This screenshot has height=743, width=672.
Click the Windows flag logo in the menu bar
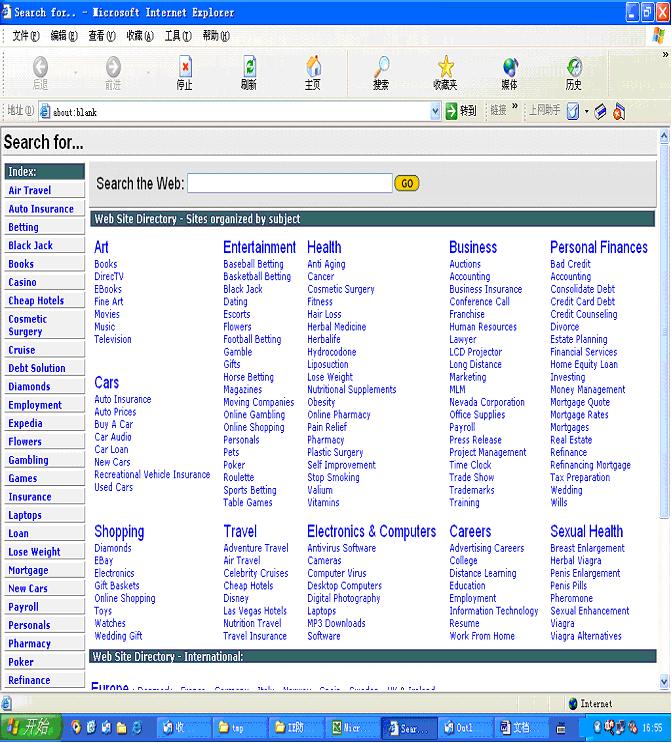(658, 36)
